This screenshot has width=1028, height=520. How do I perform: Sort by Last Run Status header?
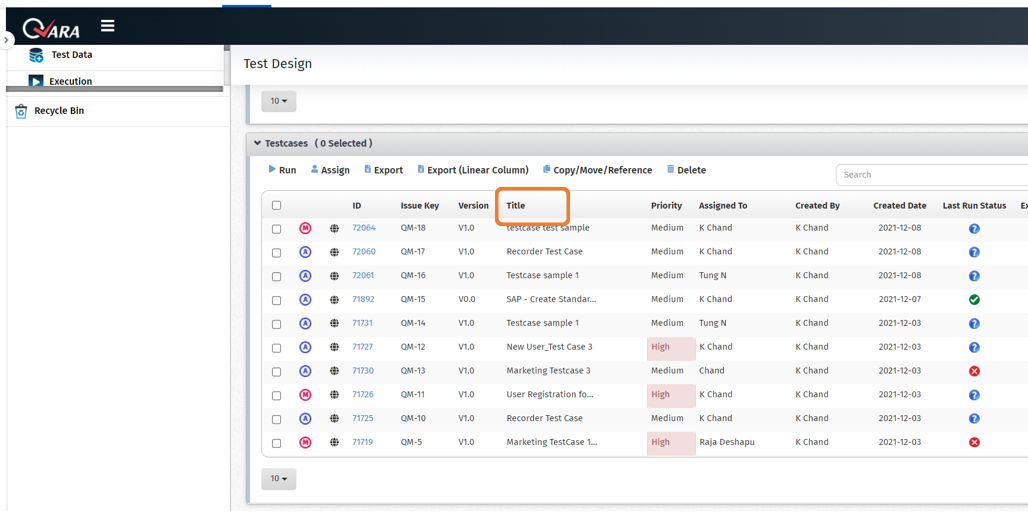974,205
